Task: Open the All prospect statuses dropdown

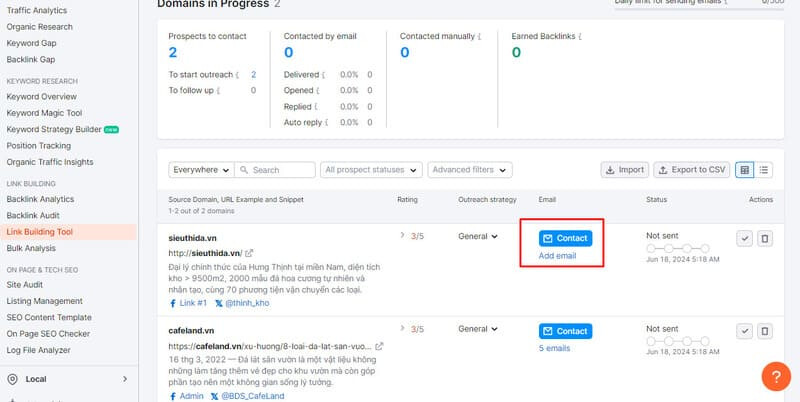Action: tap(371, 170)
